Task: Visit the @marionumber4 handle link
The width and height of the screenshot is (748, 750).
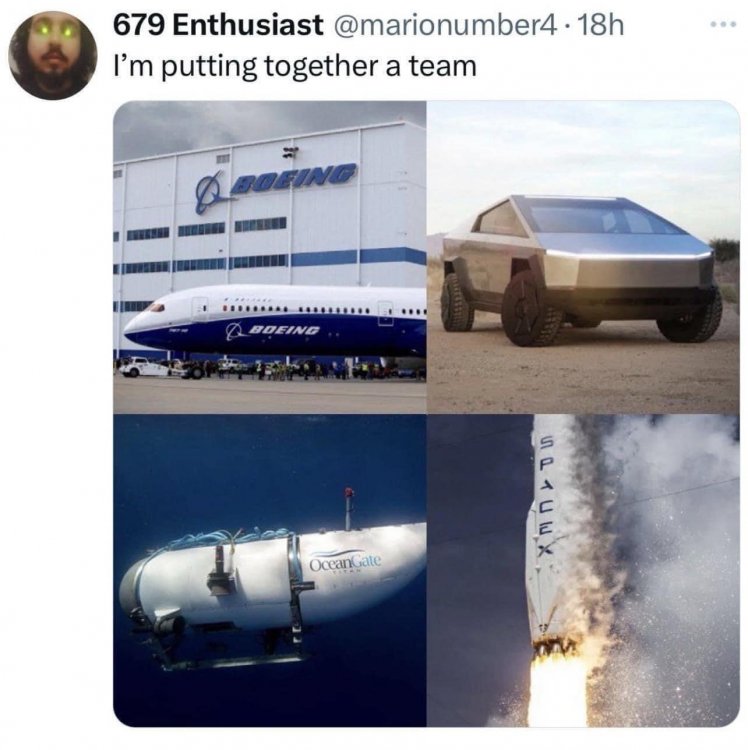Action: pyautogui.click(x=443, y=25)
